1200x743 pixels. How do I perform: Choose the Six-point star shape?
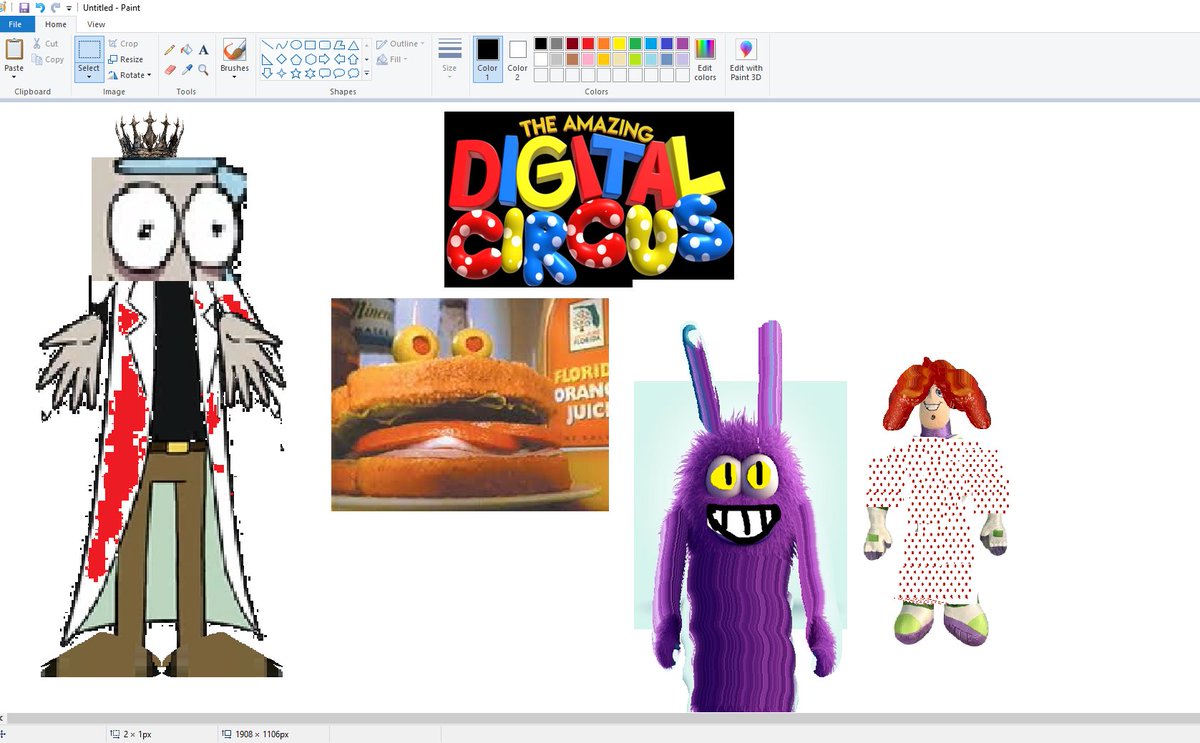click(310, 73)
